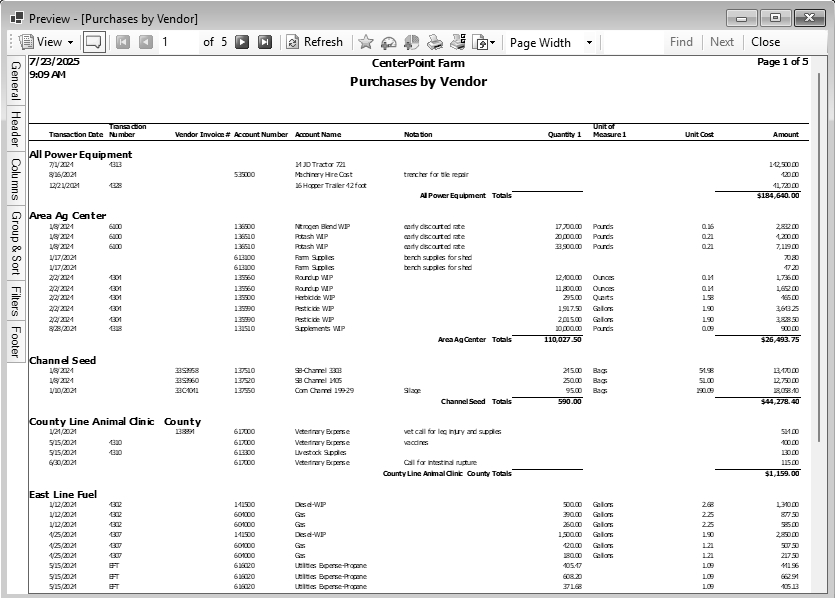Viewport: 835px width, 598px height.
Task: Close the report preview with Close
Action: click(766, 42)
